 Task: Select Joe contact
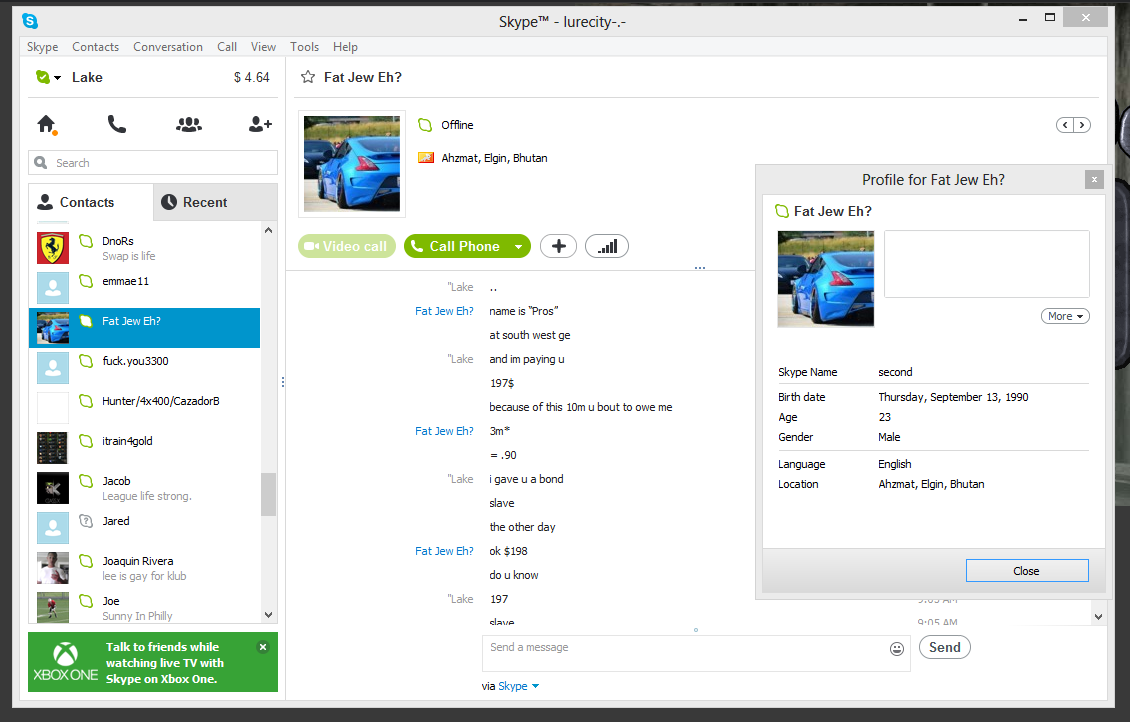pyautogui.click(x=144, y=607)
